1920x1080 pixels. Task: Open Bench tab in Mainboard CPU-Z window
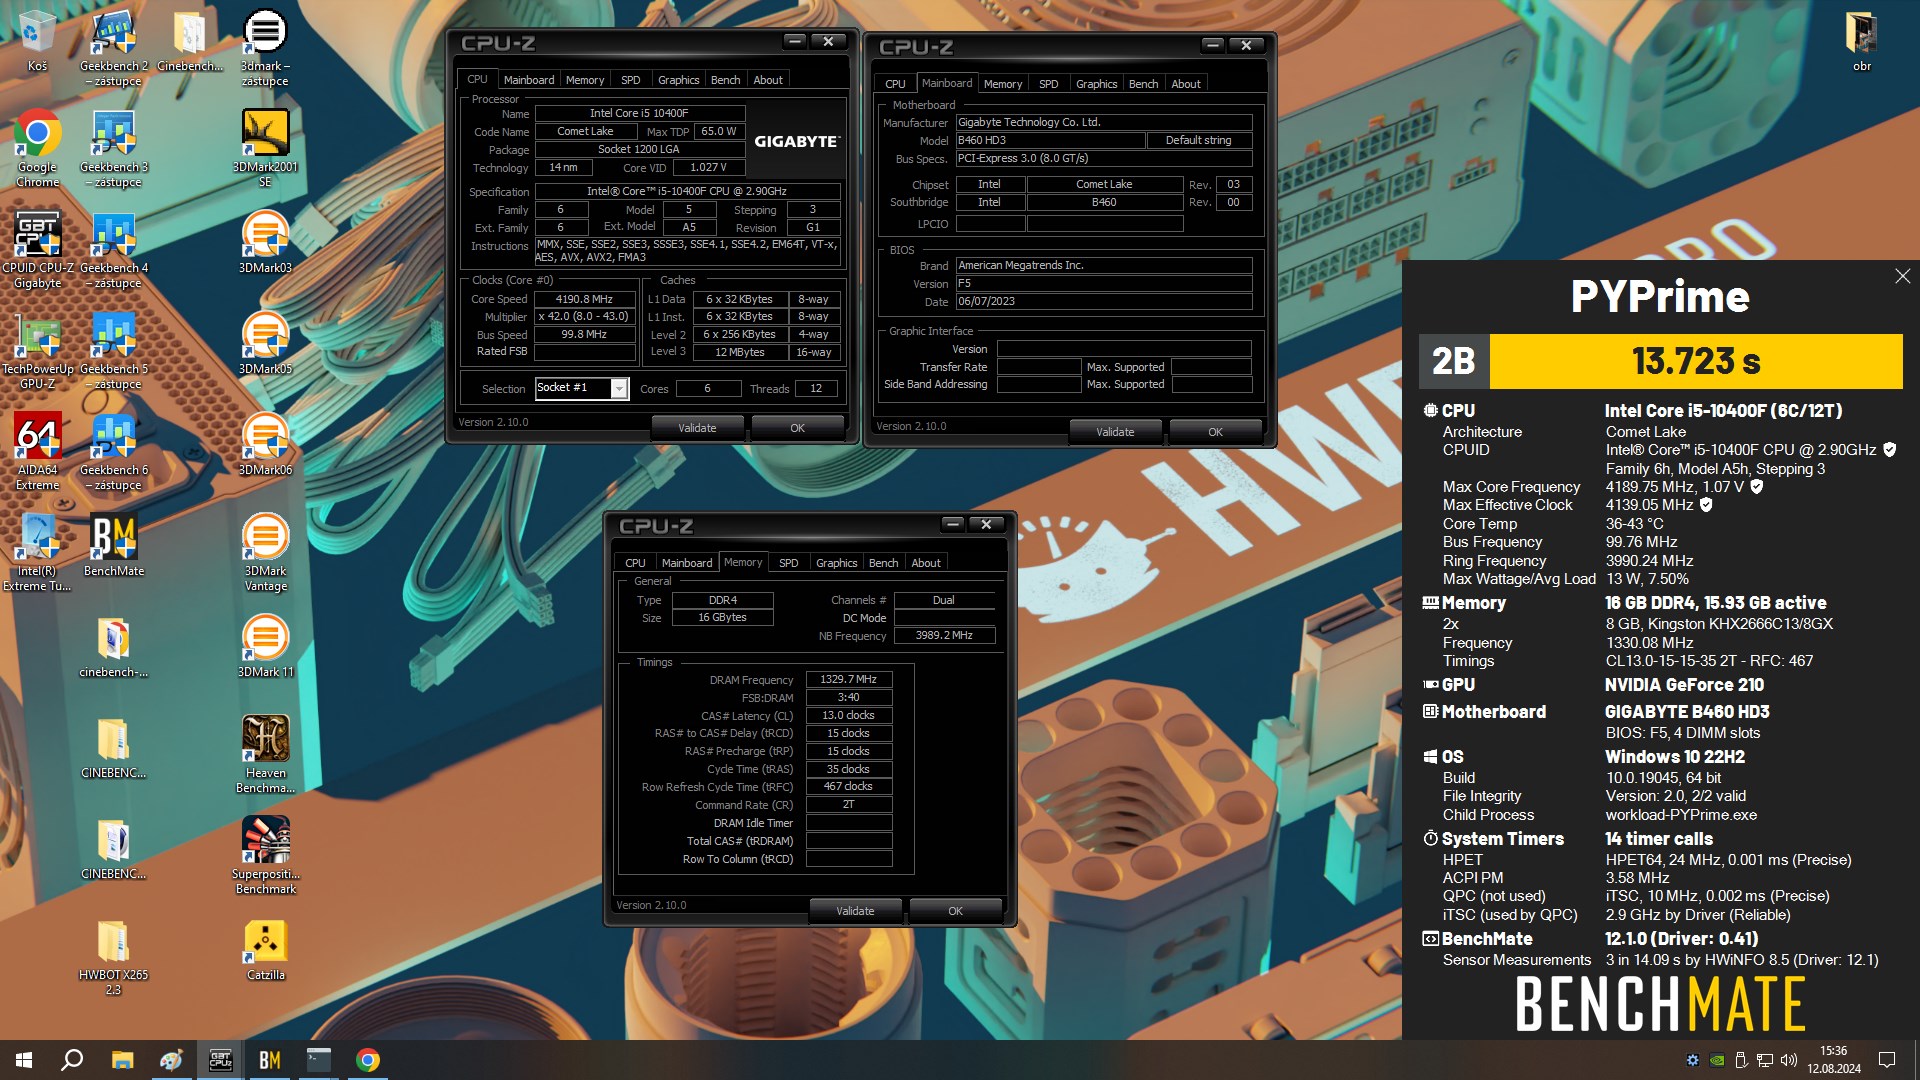tap(1143, 84)
